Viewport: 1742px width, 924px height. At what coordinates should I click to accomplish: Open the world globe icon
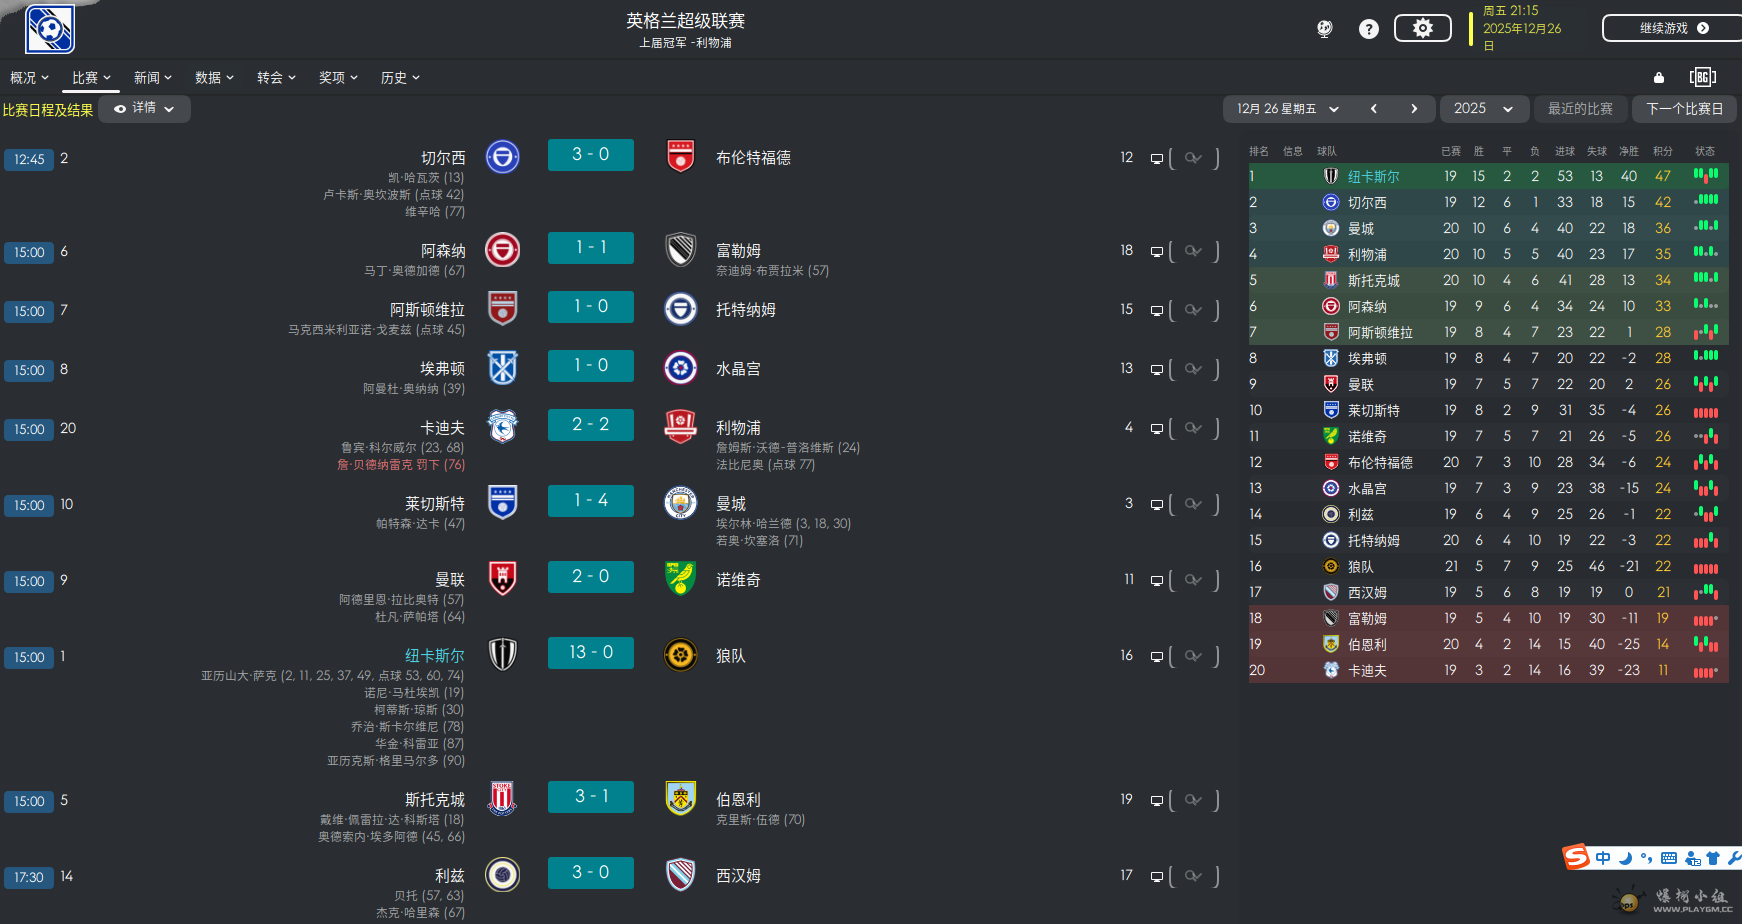[1325, 29]
